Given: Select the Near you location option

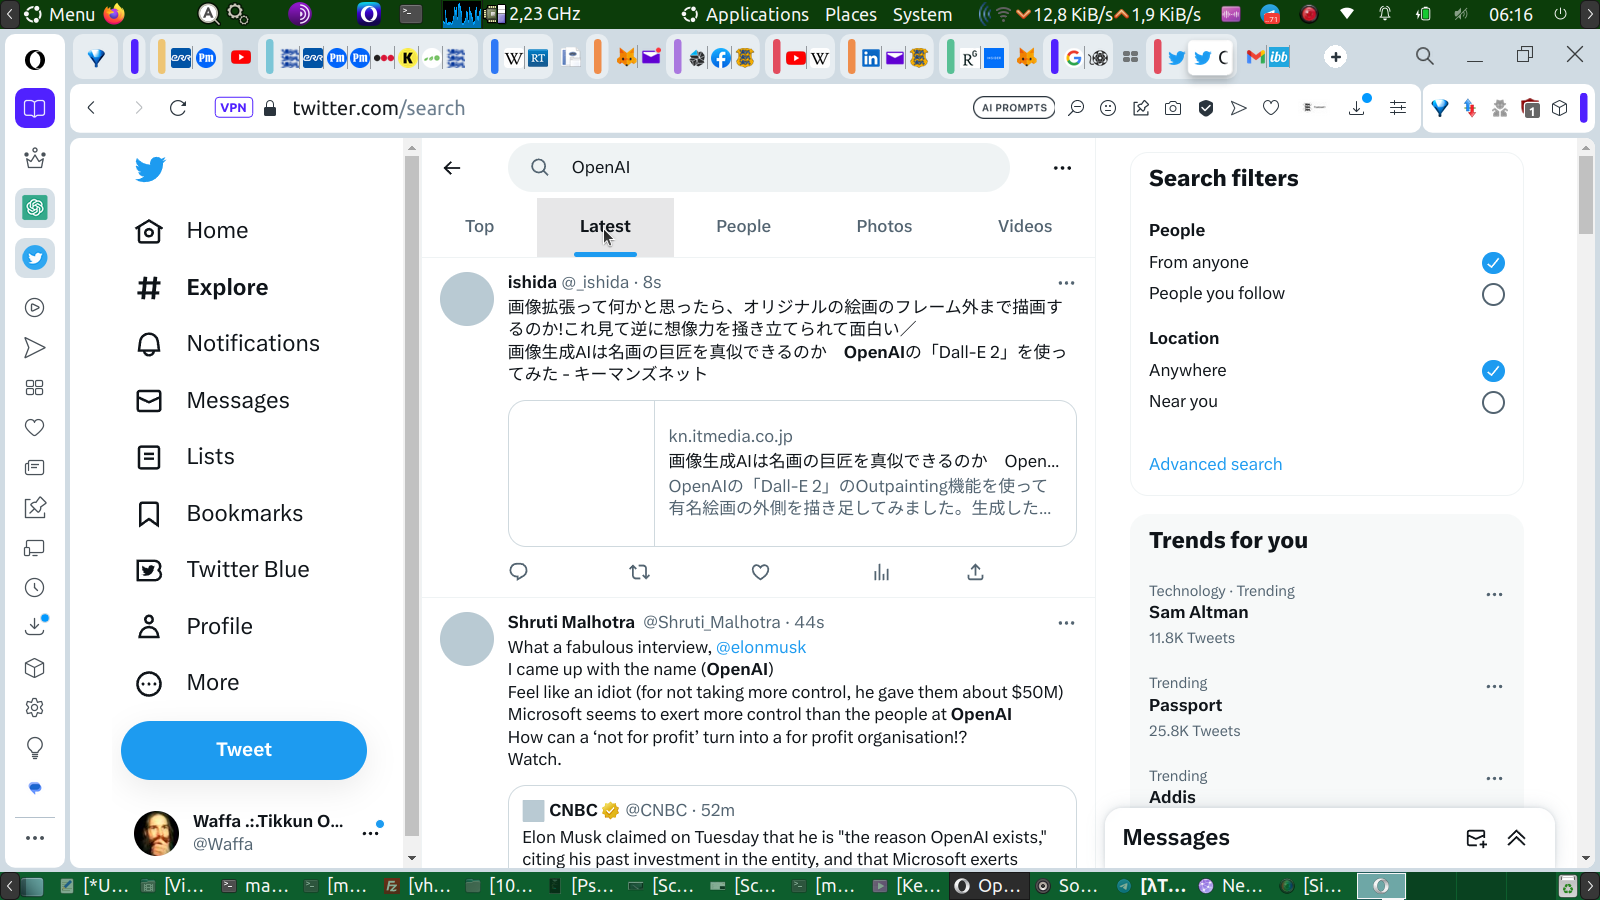Looking at the screenshot, I should pyautogui.click(x=1493, y=402).
